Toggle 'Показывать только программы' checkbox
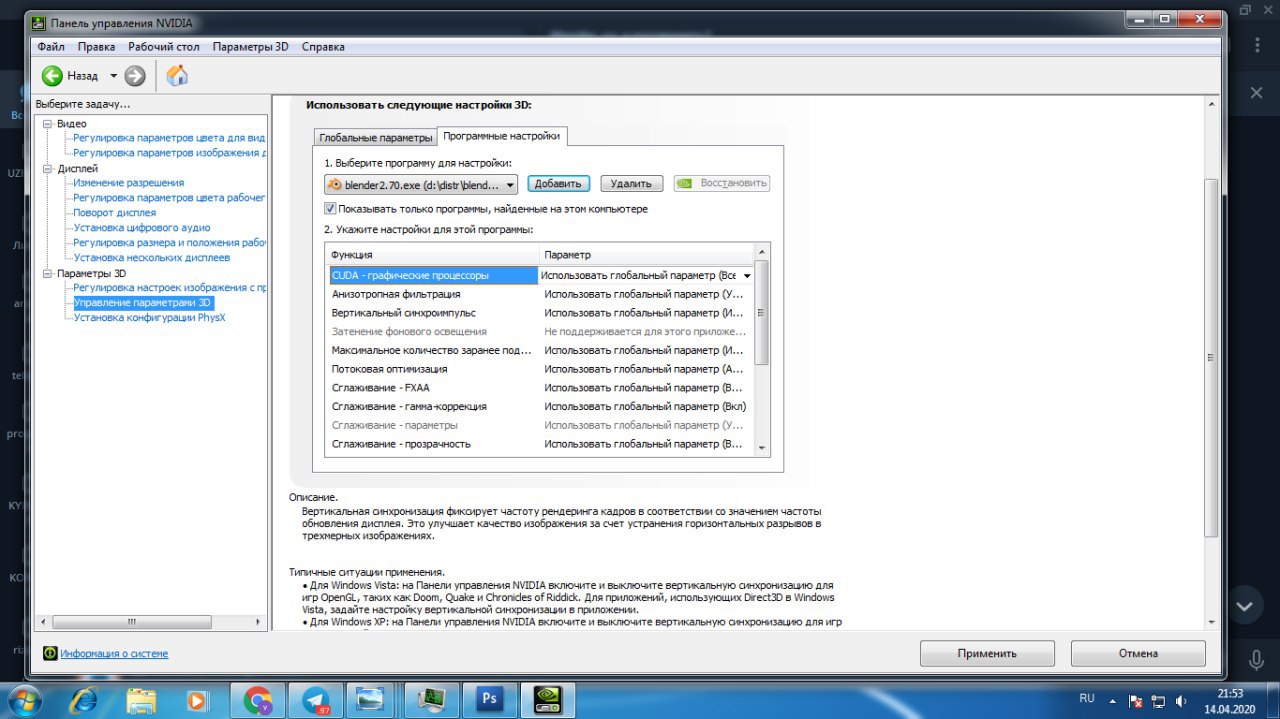1280x719 pixels. (x=330, y=209)
